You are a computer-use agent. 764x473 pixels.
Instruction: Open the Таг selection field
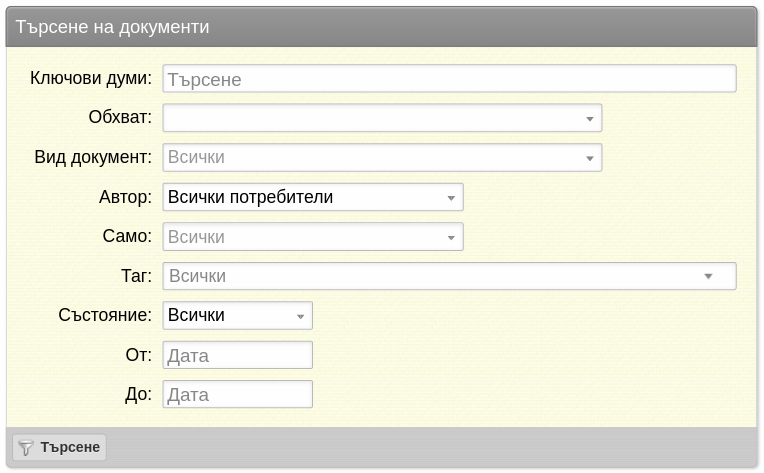[449, 276]
